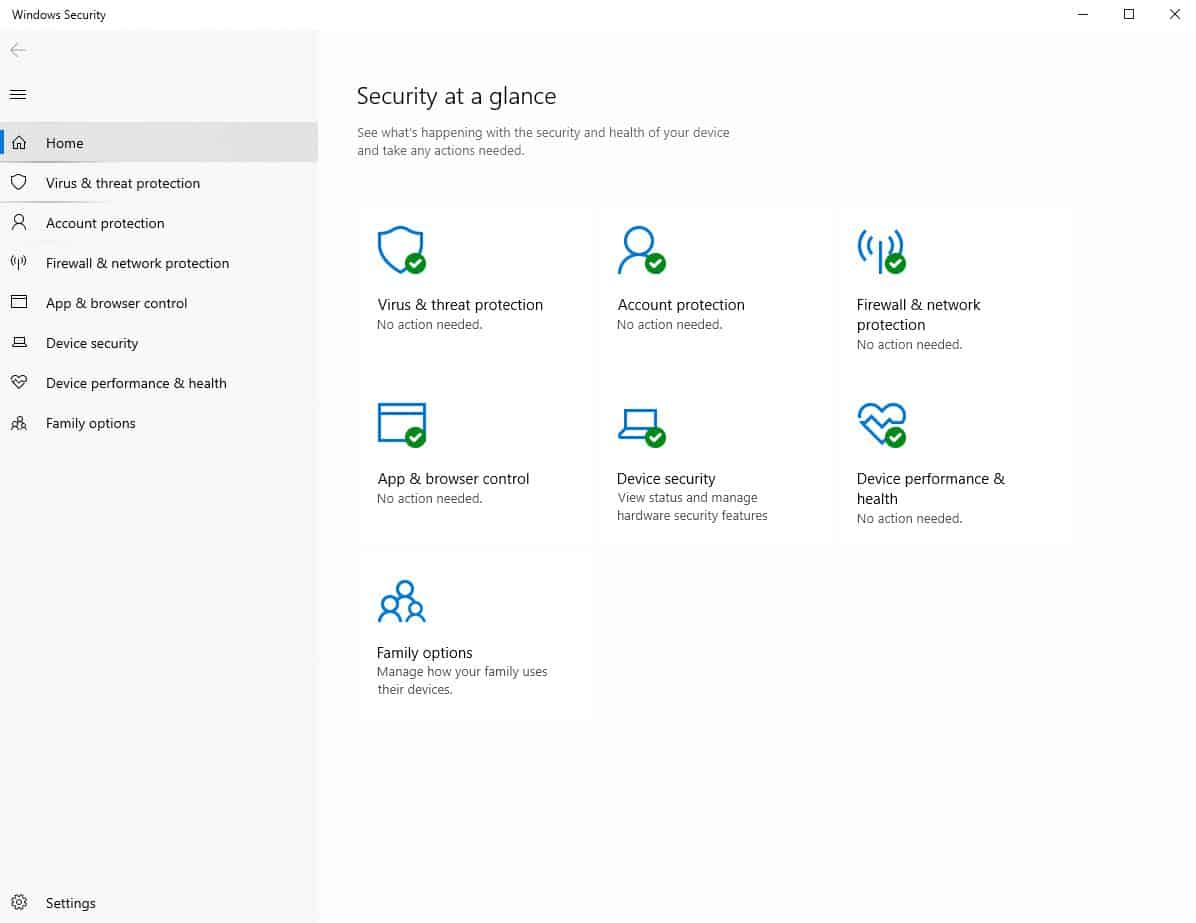Viewport: 1196px width, 923px height.
Task: Minimize the Windows Security window
Action: click(x=1082, y=14)
